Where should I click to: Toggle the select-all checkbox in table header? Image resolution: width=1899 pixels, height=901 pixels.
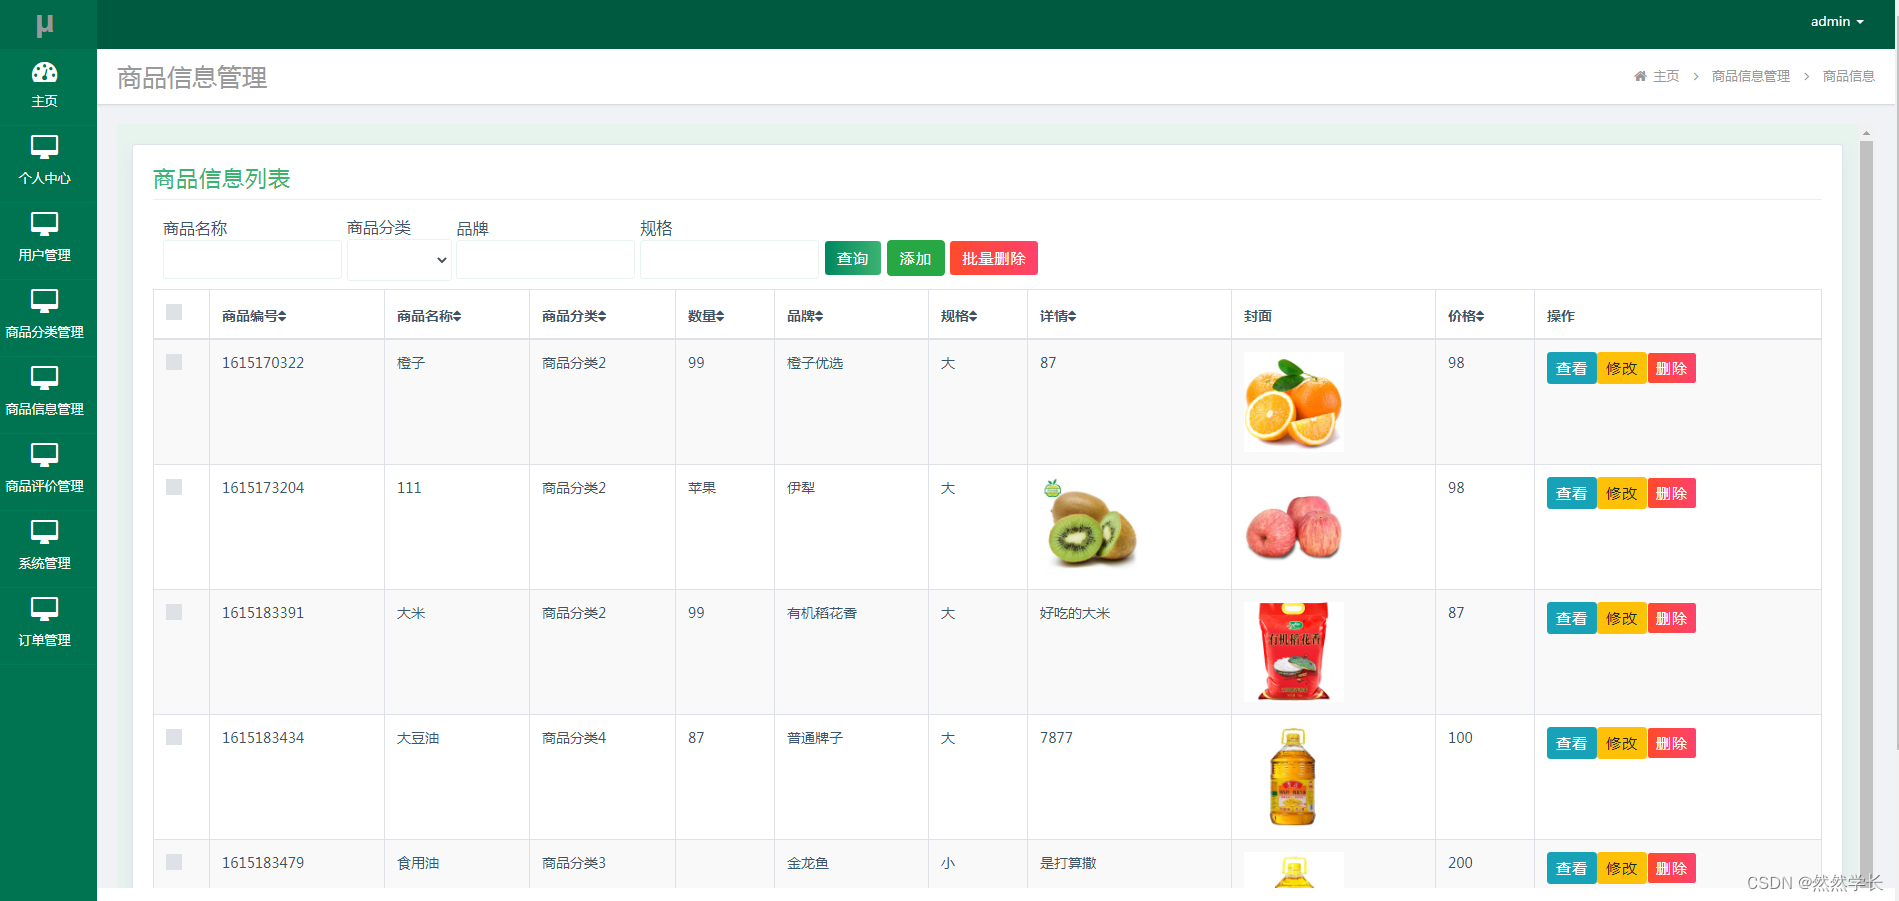pos(174,312)
